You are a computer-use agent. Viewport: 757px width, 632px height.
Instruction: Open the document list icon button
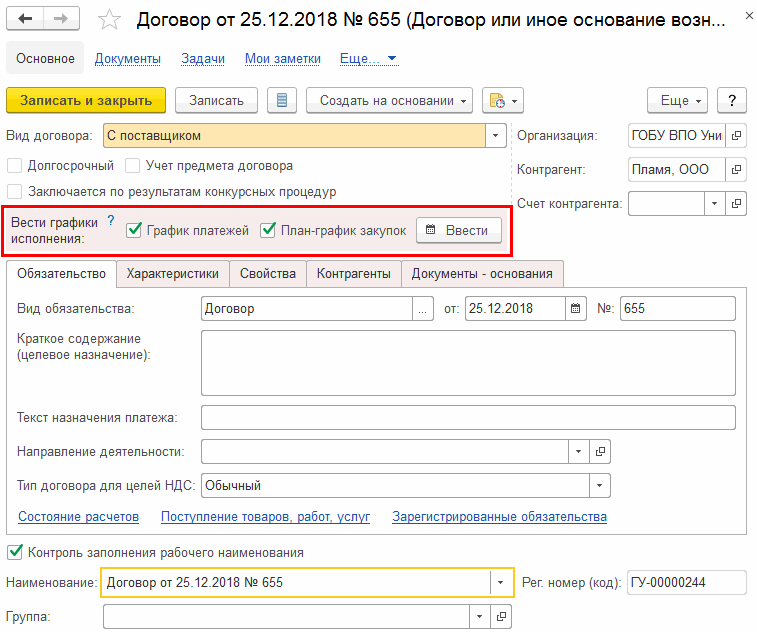coord(282,100)
